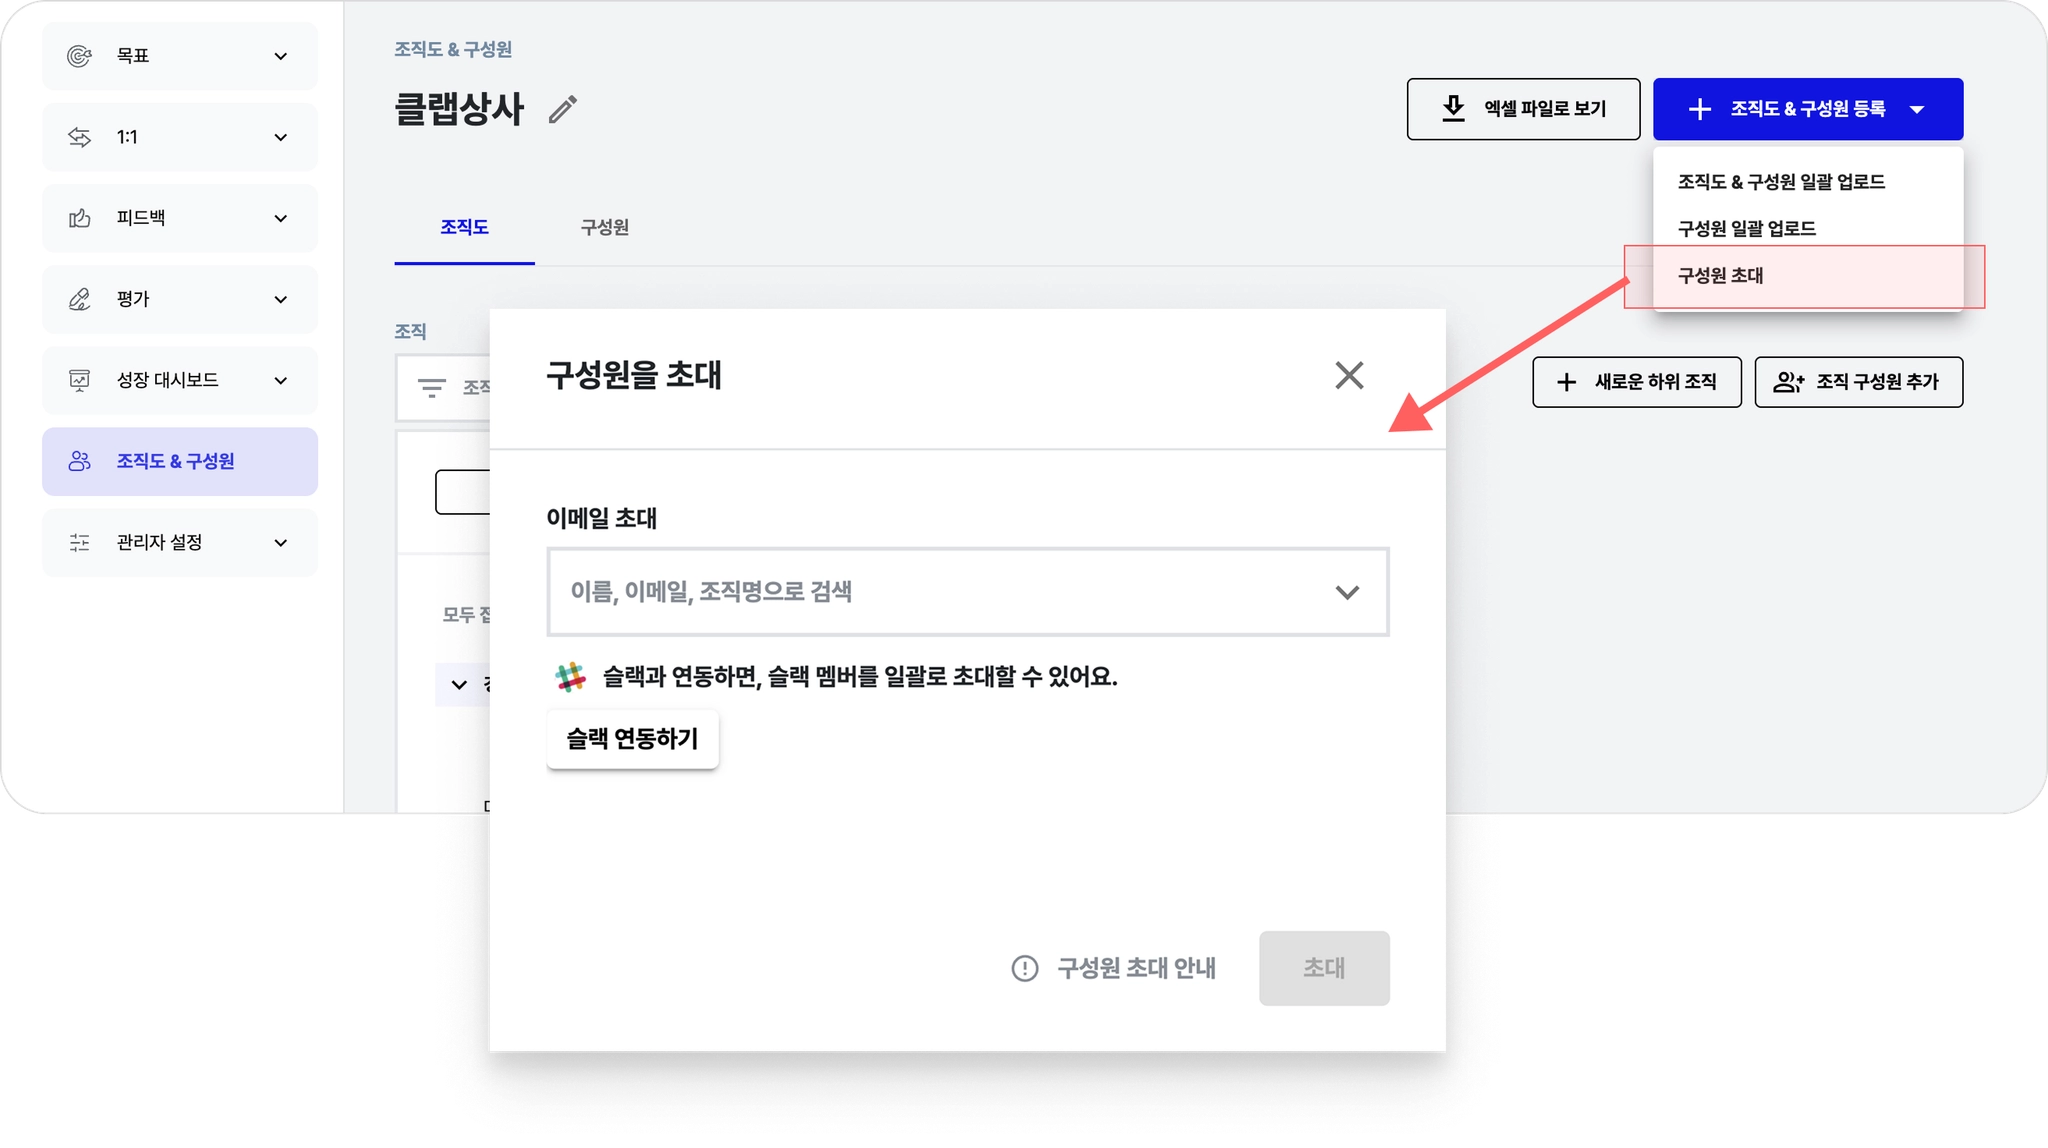Viewport: 2048px width, 1148px height.
Task: Click the 엑셀 파일로 보기 button
Action: click(x=1522, y=109)
